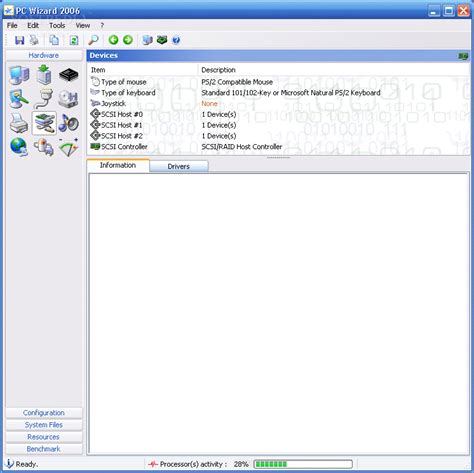The height and width of the screenshot is (473, 474).
Task: Click the 'SCSI Host #2' item text
Action: click(x=122, y=136)
